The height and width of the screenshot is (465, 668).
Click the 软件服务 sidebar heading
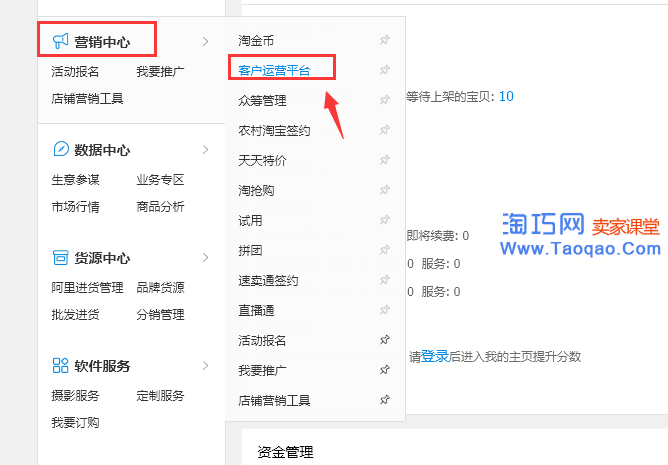click(102, 366)
